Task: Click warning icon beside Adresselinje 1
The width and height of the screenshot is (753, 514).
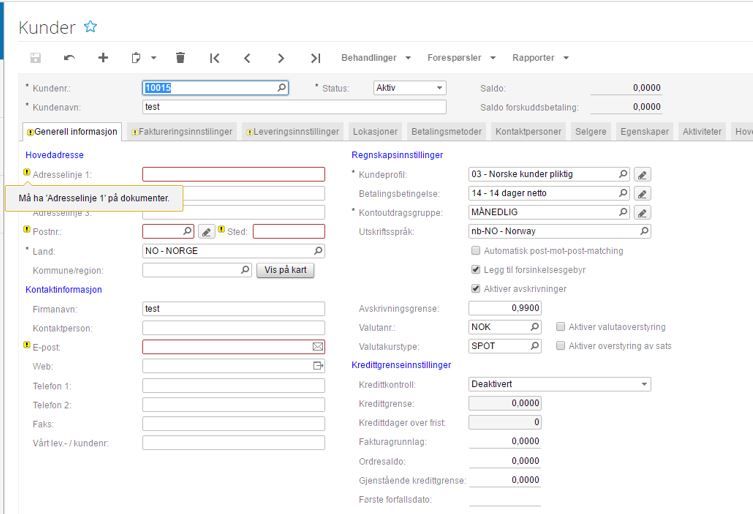Action: [27, 172]
